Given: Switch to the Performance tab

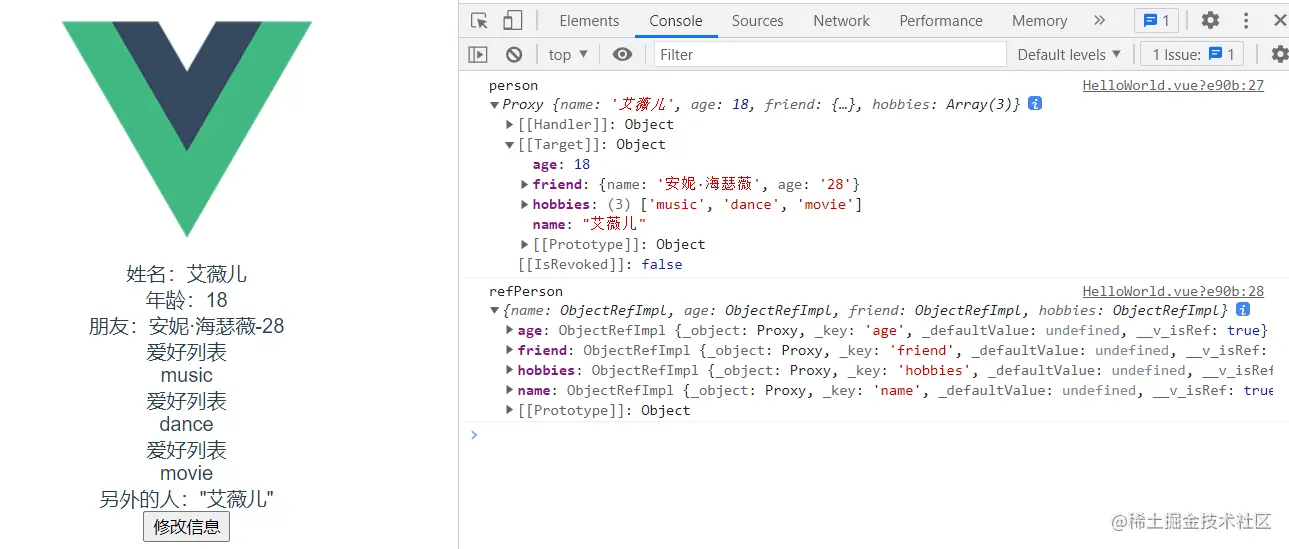Looking at the screenshot, I should click(x=941, y=20).
